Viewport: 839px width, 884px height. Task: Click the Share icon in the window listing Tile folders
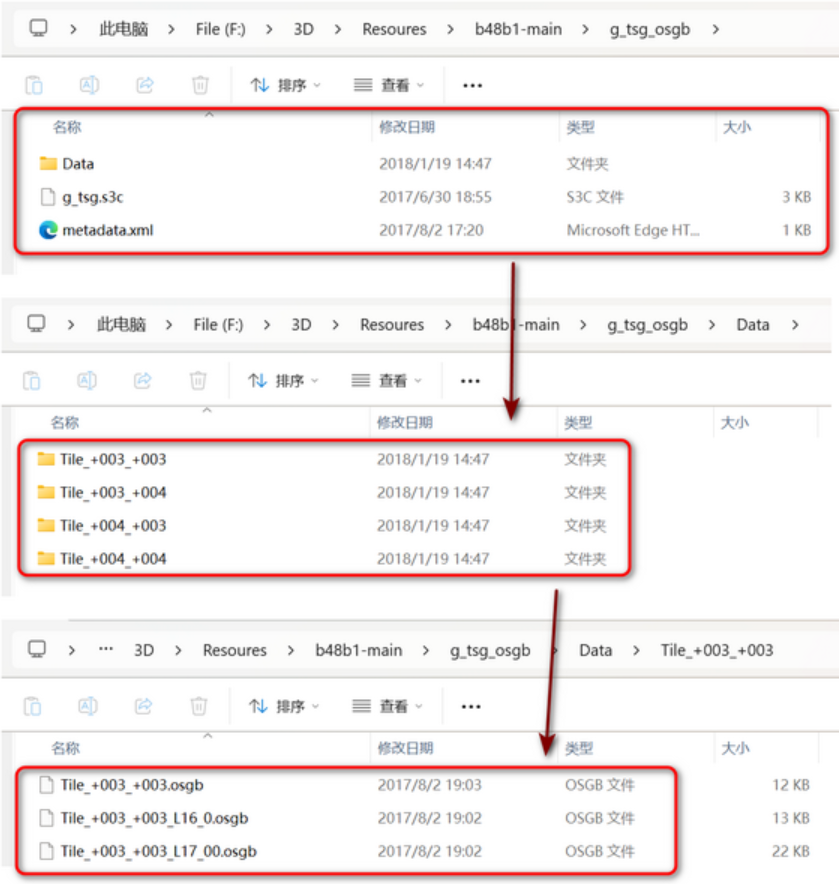click(x=143, y=381)
